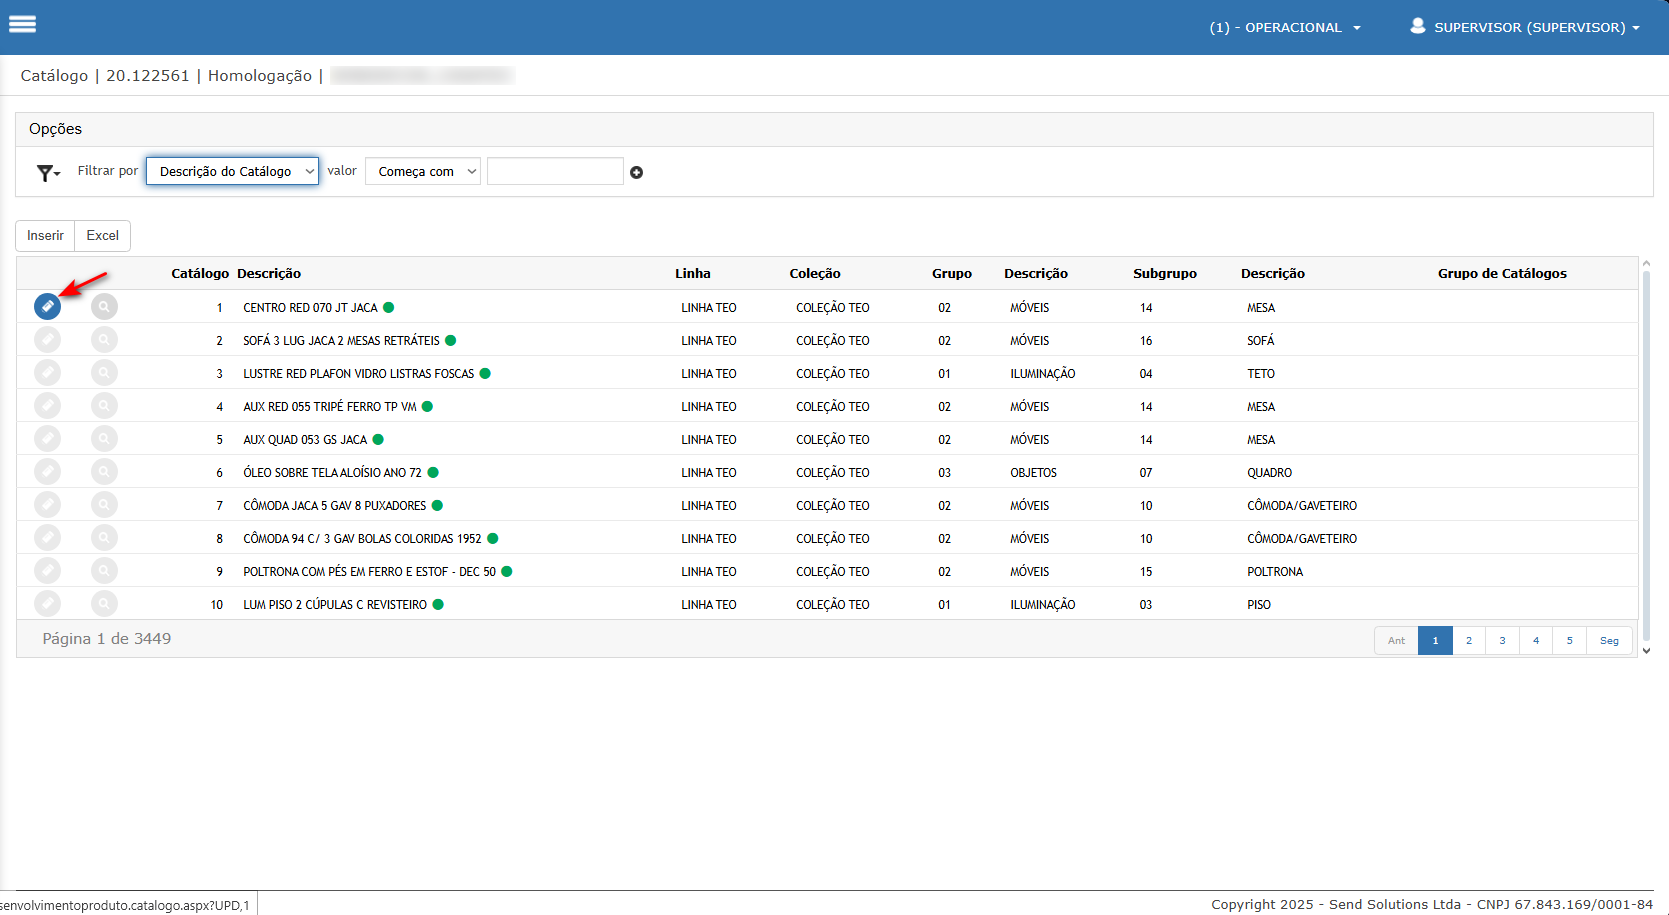Export the list with Excel button
The width and height of the screenshot is (1669, 915).
(x=102, y=236)
